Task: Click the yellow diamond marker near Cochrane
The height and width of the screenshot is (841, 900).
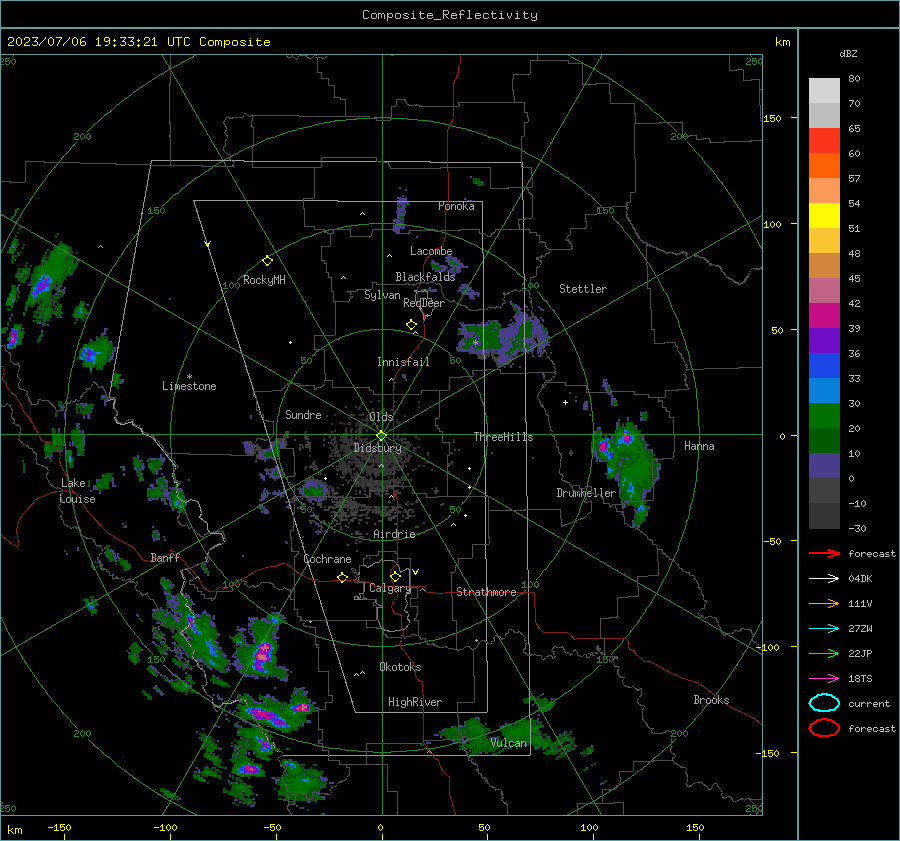Action: tap(342, 578)
